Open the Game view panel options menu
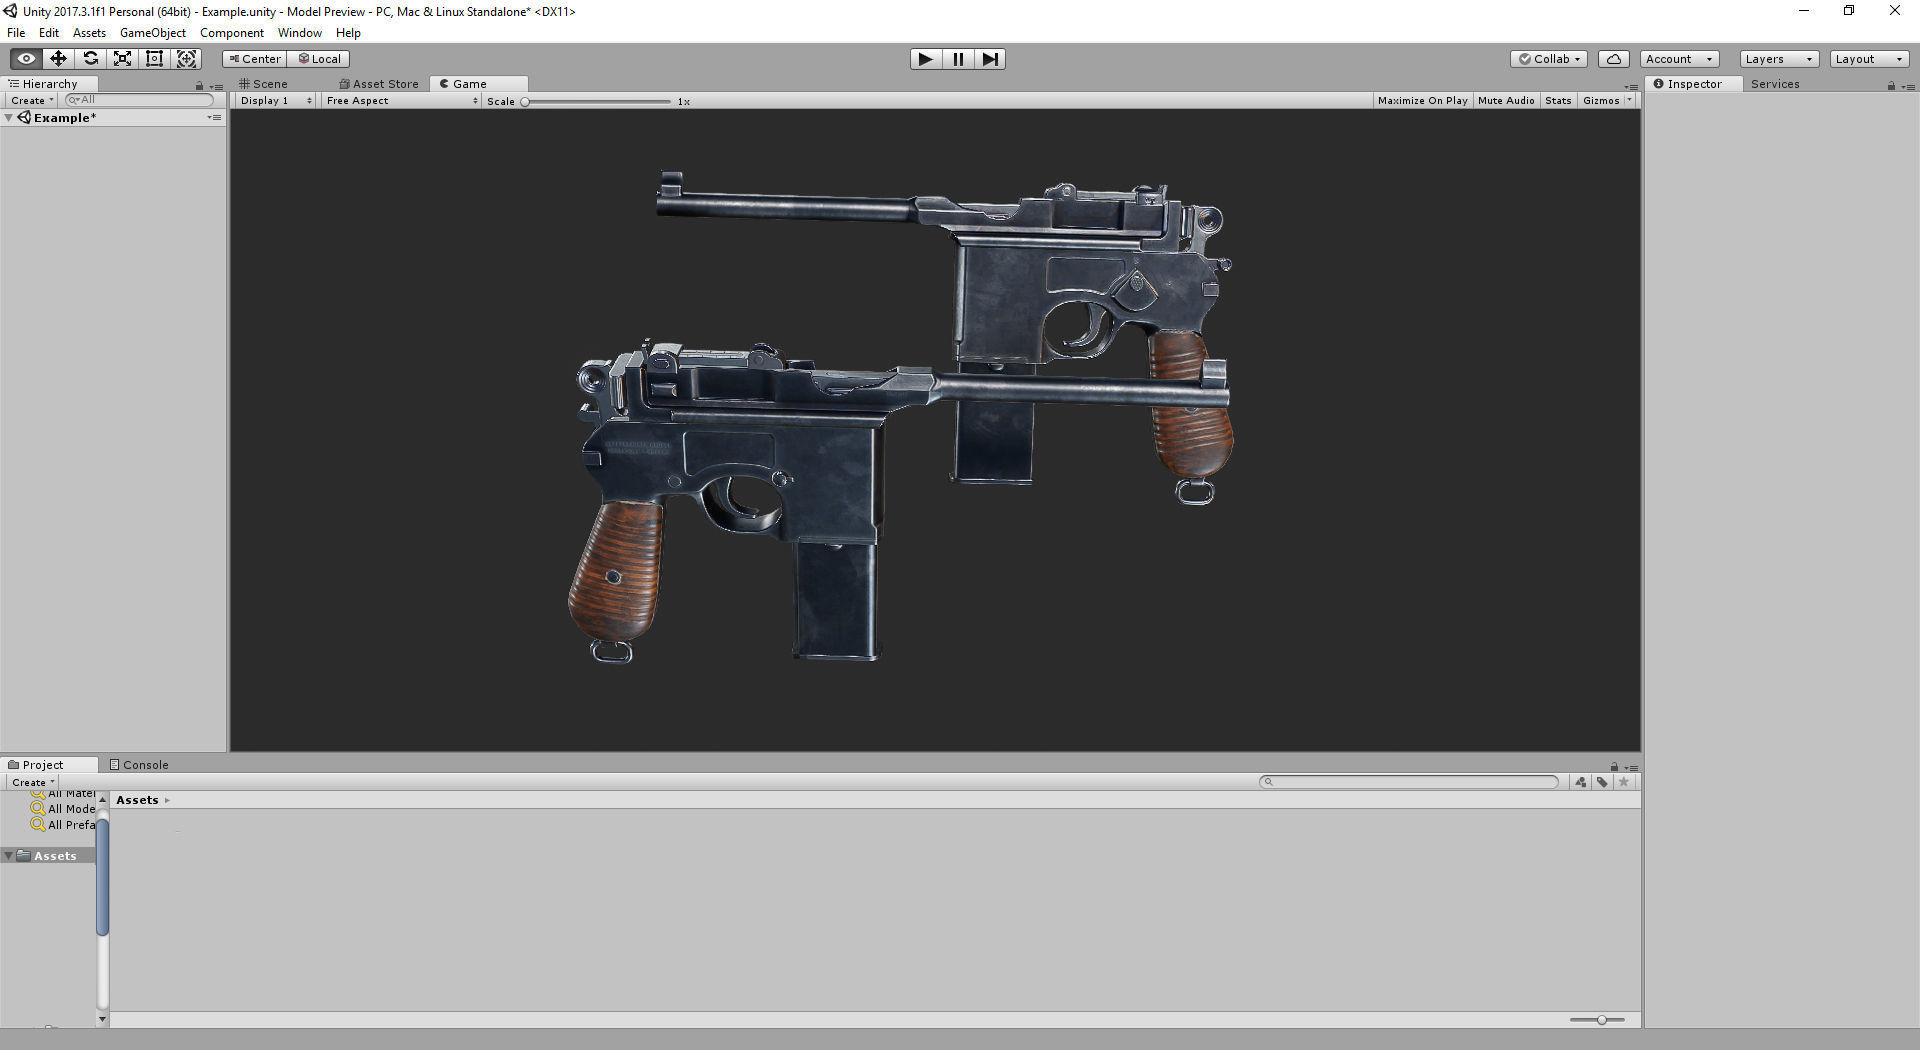This screenshot has width=1920, height=1050. click(x=1631, y=87)
